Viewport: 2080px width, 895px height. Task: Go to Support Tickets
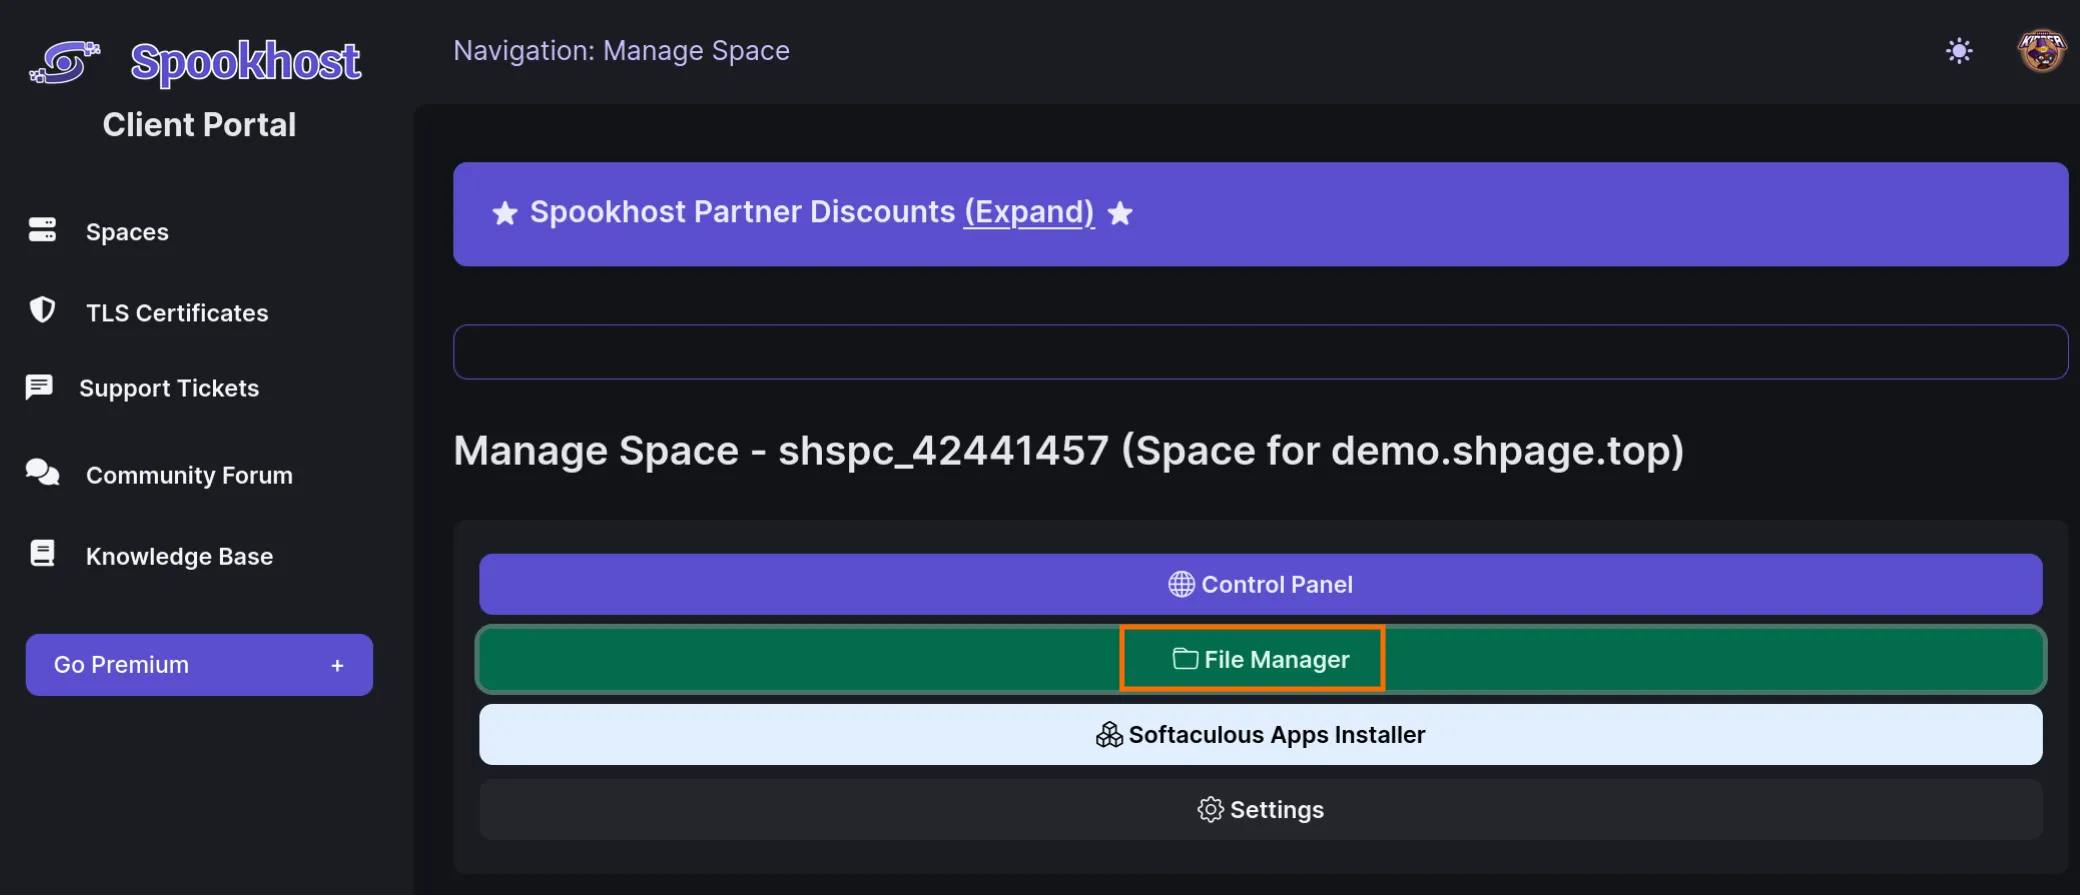click(169, 388)
